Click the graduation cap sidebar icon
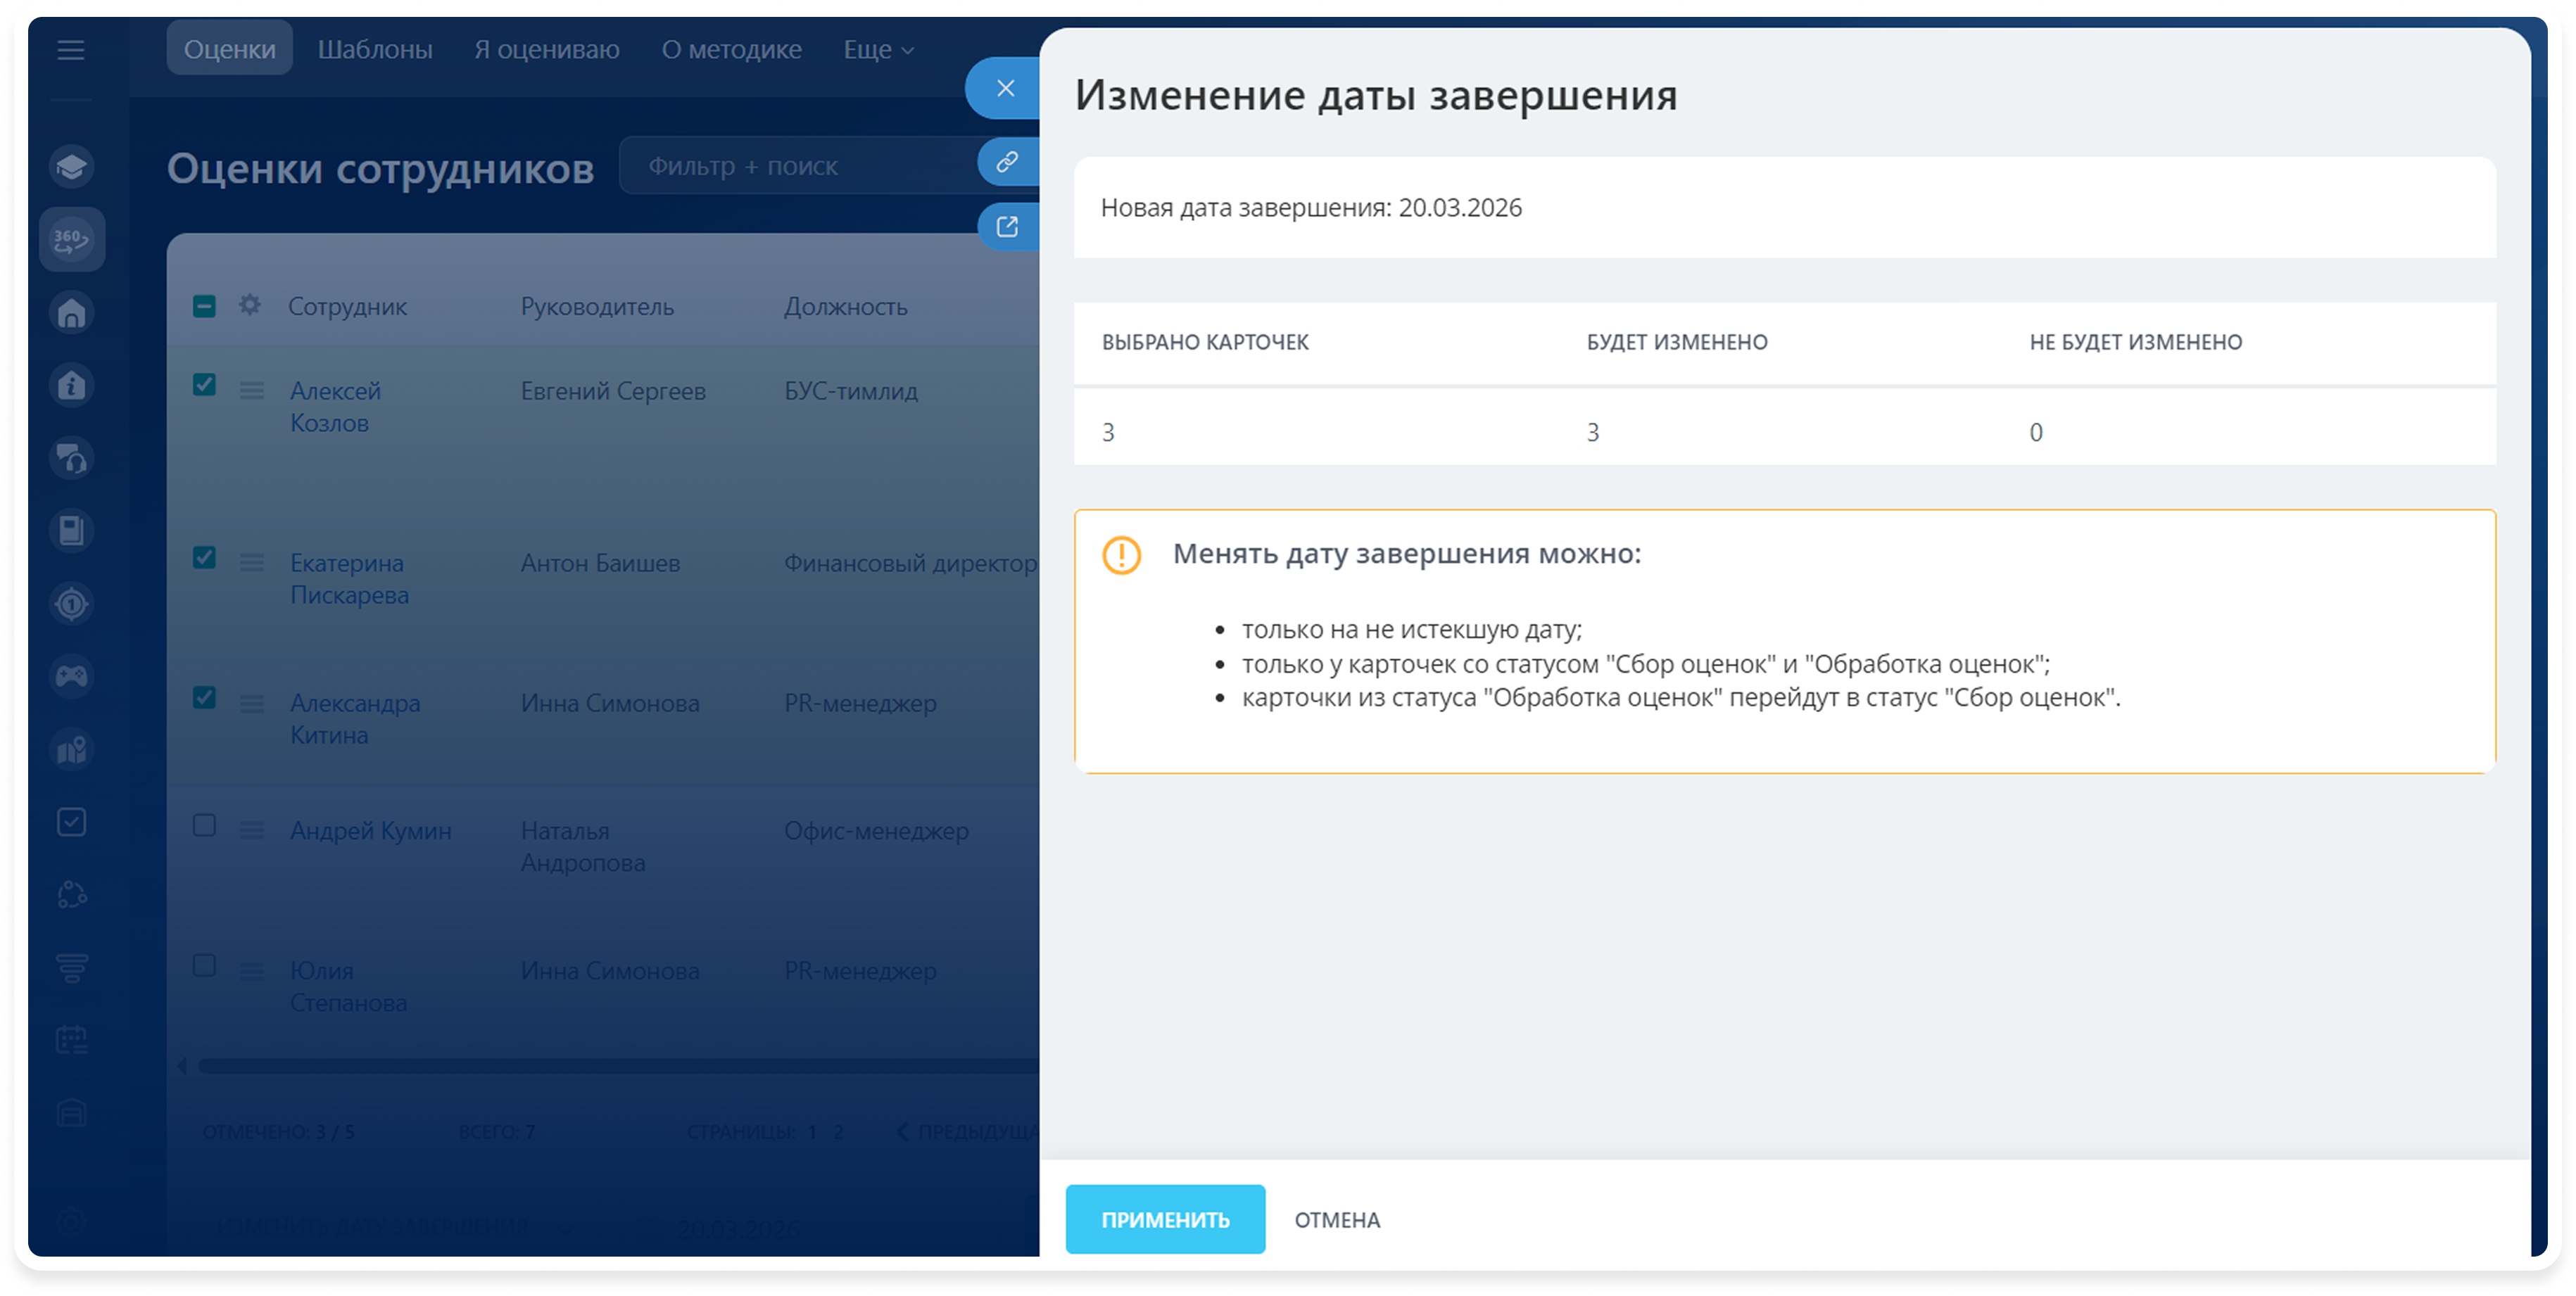Image resolution: width=2576 pixels, height=1296 pixels. click(71, 166)
